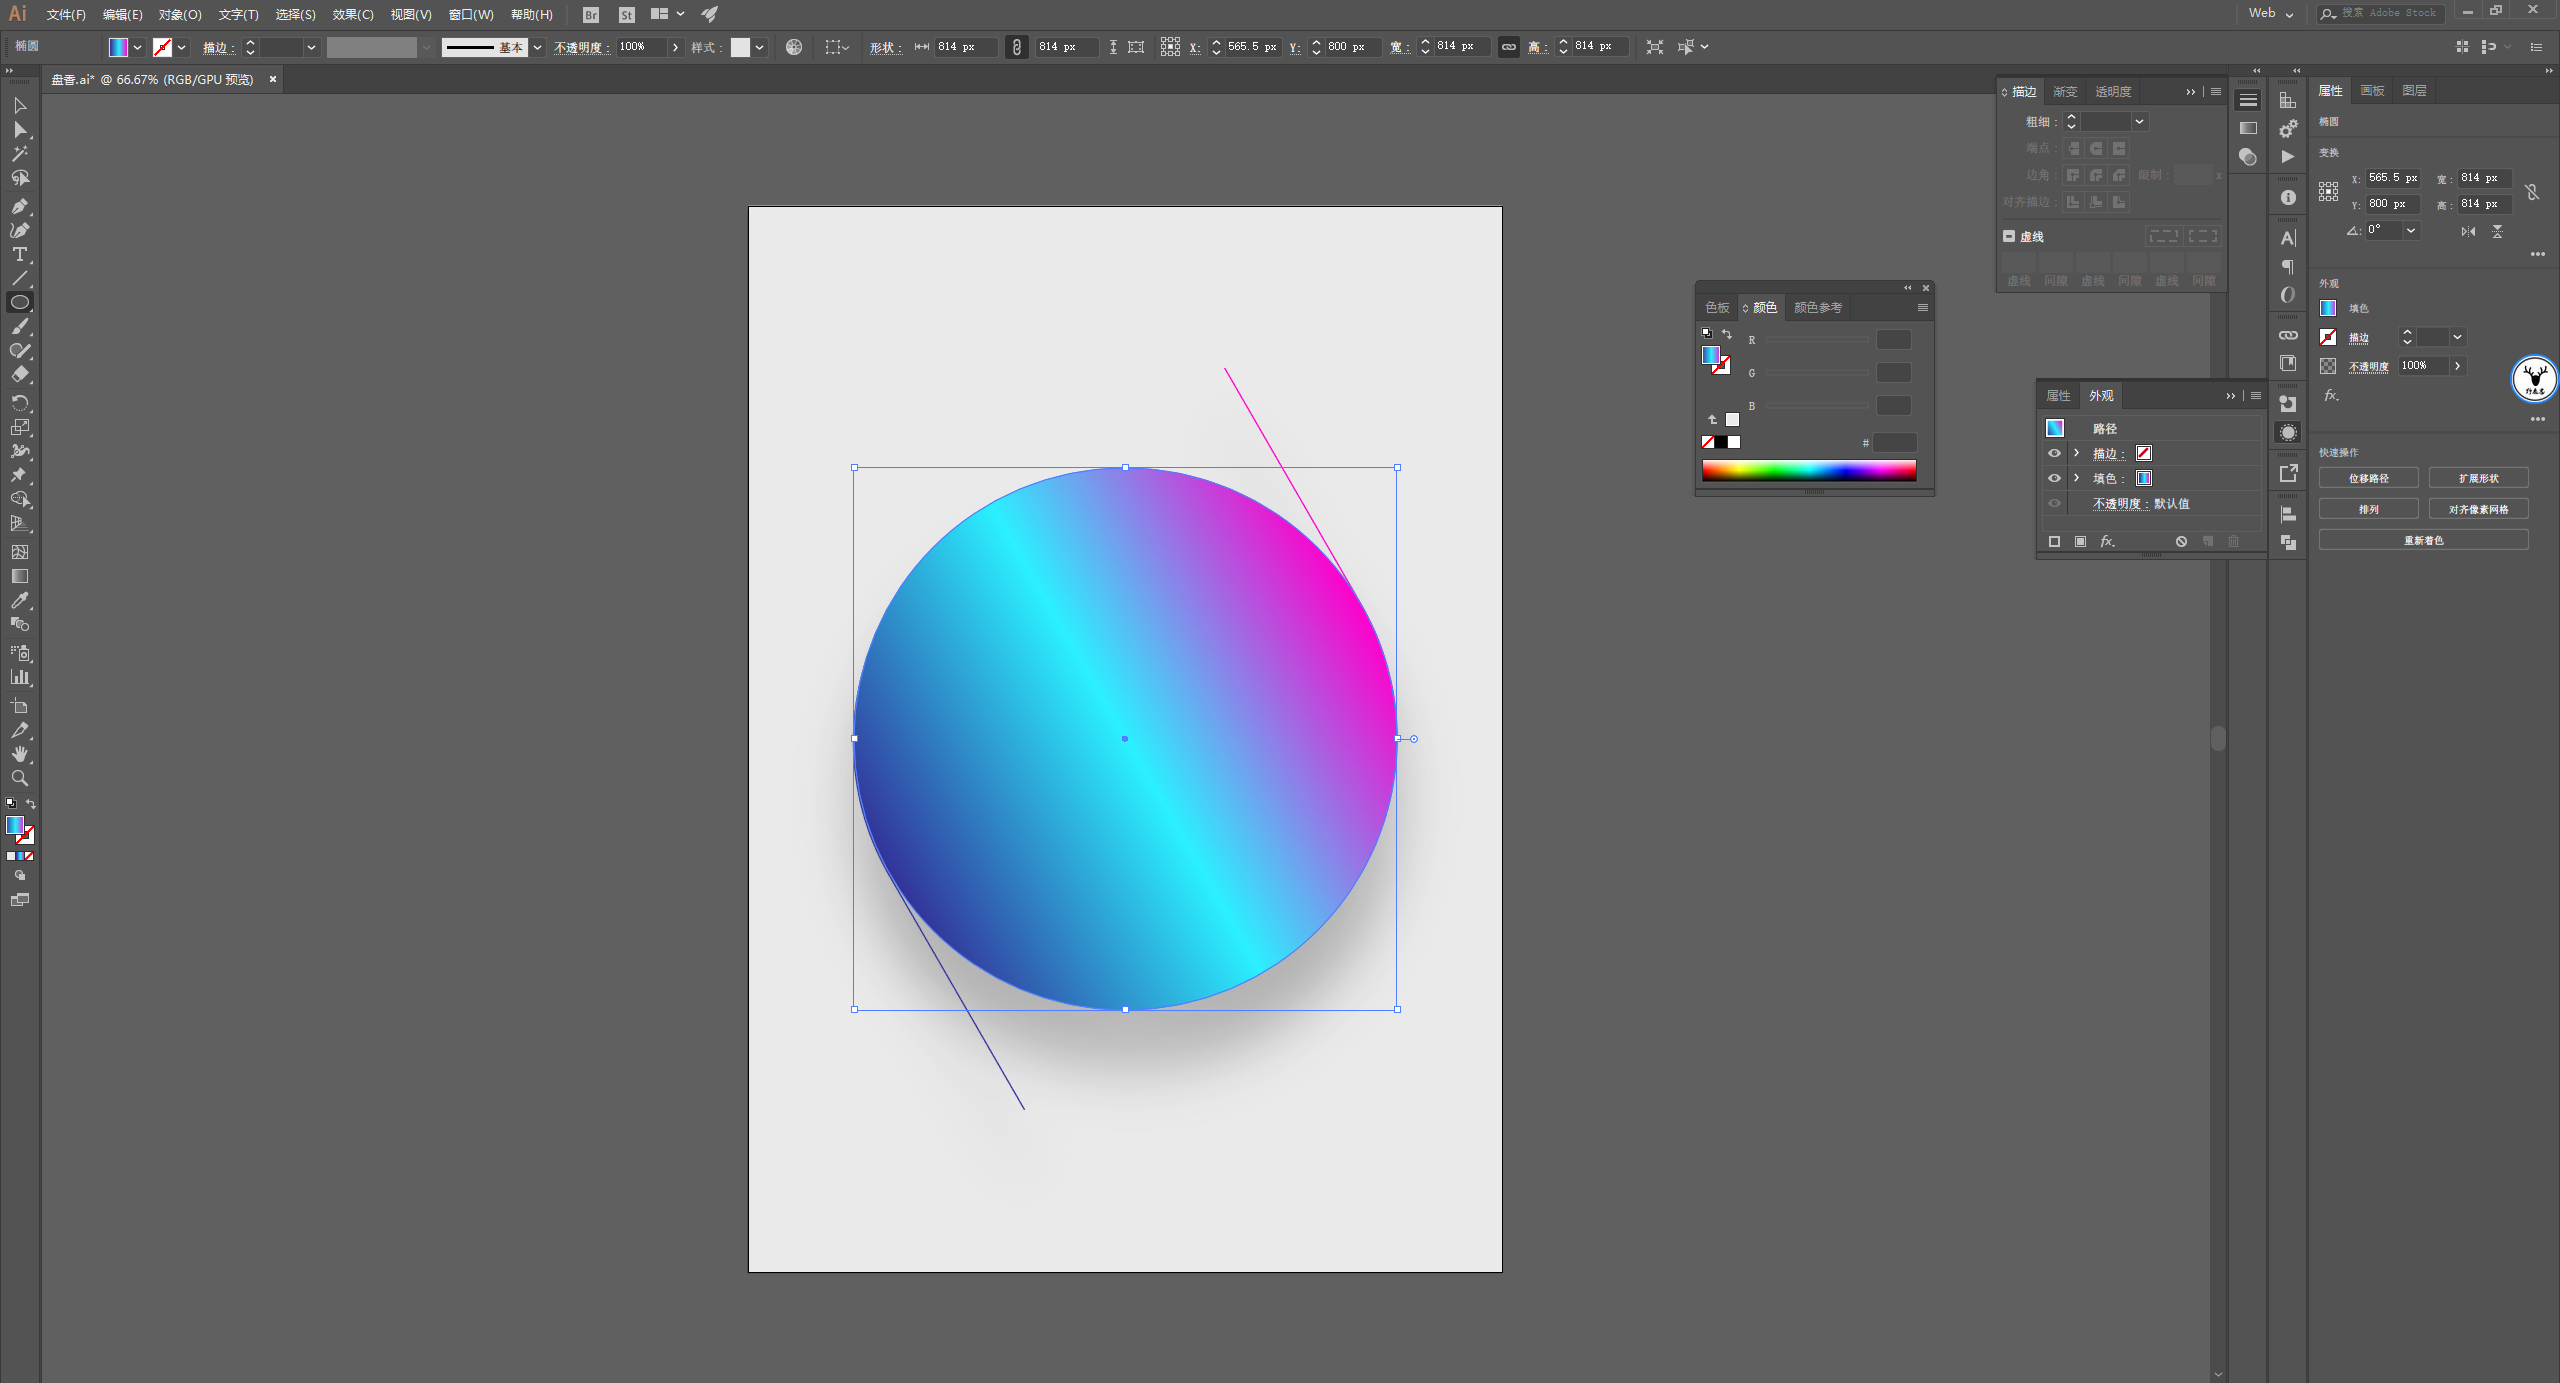Pick a color from the spectrum bar
This screenshot has height=1383, width=2560.
[1808, 470]
